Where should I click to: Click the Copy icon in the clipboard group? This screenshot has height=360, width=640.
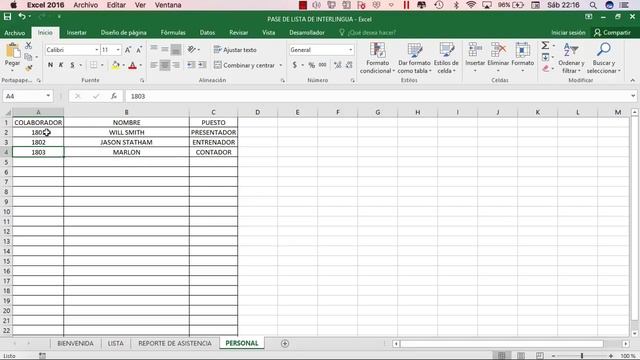pos(28,57)
